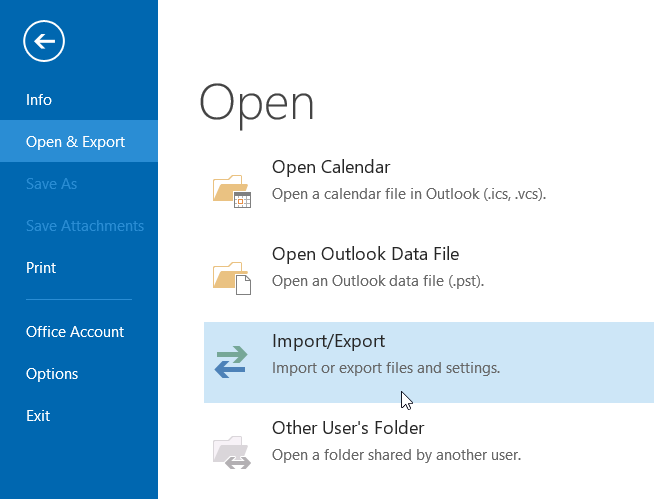This screenshot has width=672, height=499.
Task: Select Open & Export in sidebar
Action: pos(79,141)
